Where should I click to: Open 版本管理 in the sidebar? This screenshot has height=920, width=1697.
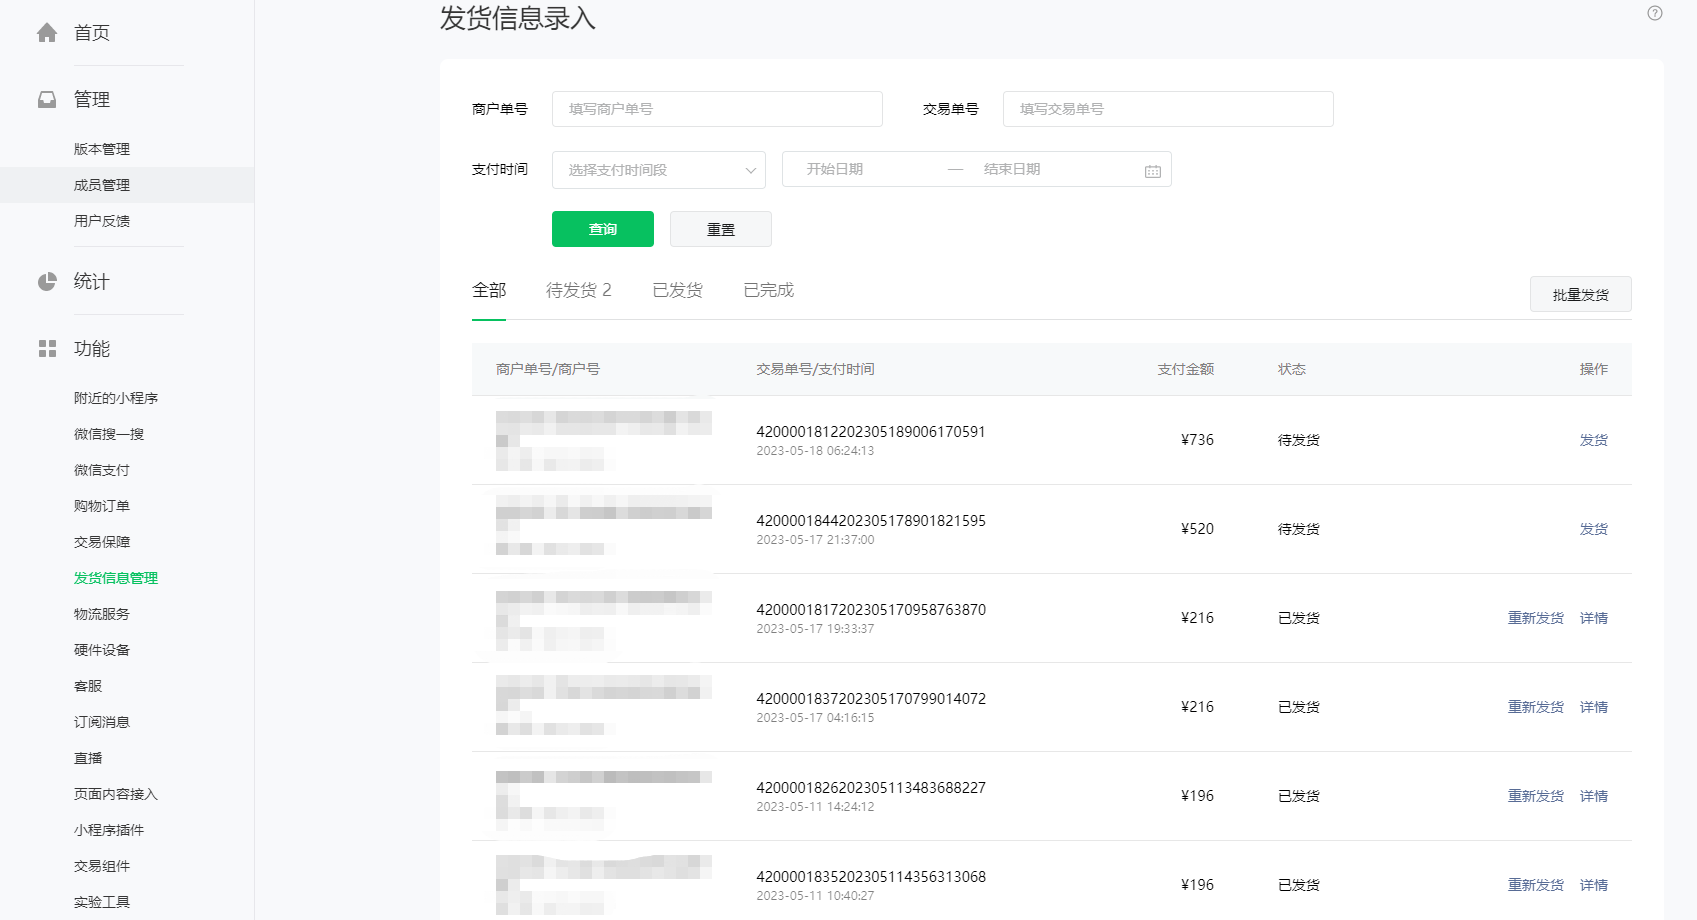(102, 149)
